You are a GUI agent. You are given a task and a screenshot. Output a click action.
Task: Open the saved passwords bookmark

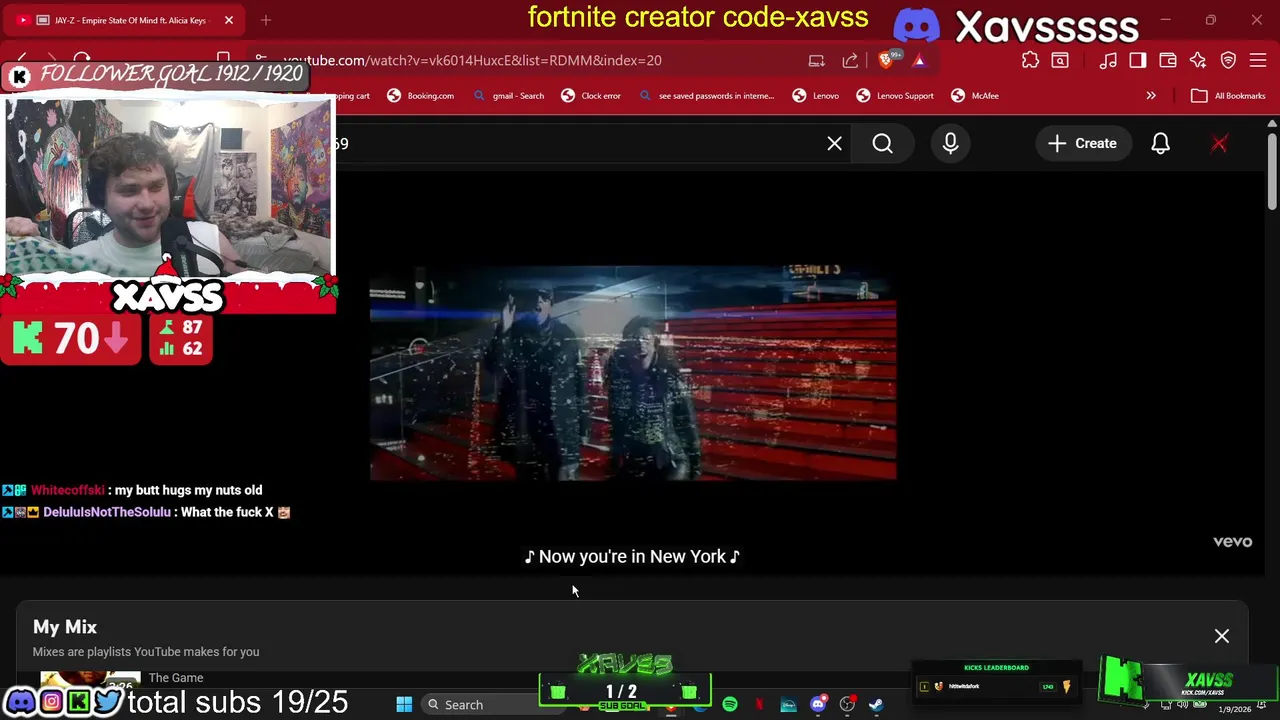(706, 96)
